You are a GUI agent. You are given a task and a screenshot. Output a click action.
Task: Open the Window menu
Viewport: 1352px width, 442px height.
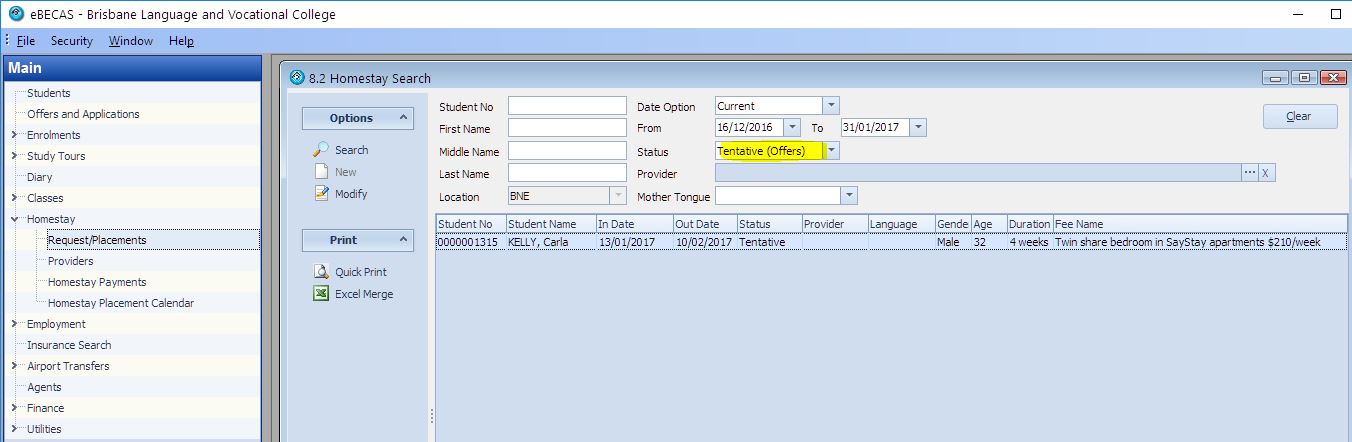point(131,41)
